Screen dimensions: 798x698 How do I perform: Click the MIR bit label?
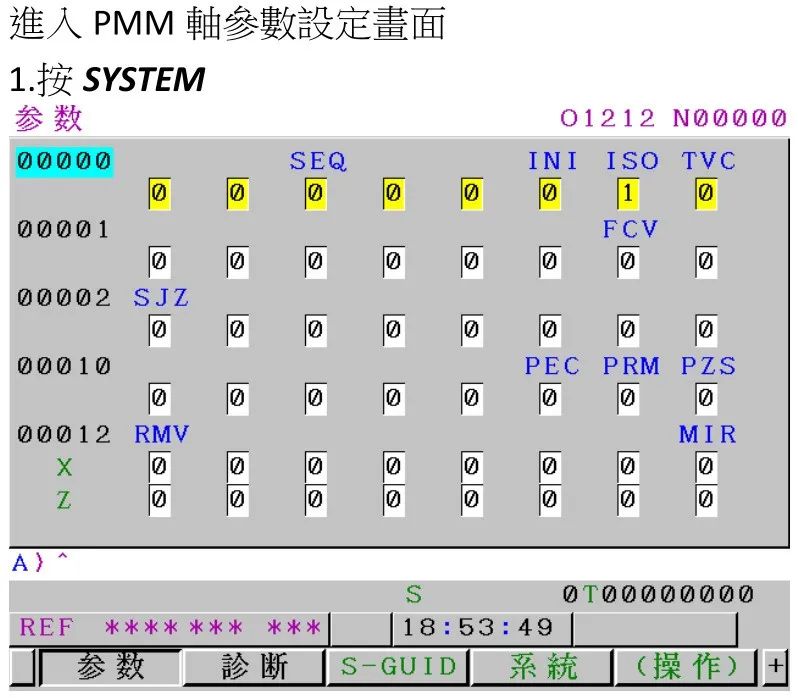708,434
